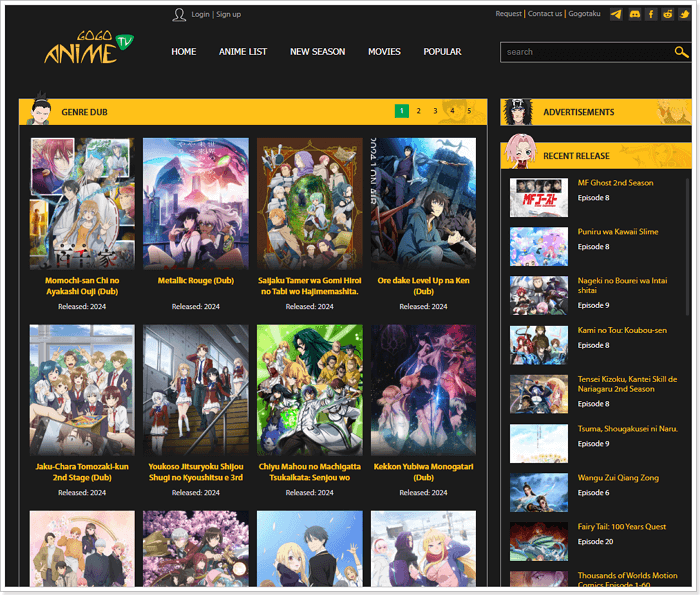The width and height of the screenshot is (700, 595).
Task: Open Tensei Kizoku, Kantei Skill 2nd Season
Action: coord(627,384)
